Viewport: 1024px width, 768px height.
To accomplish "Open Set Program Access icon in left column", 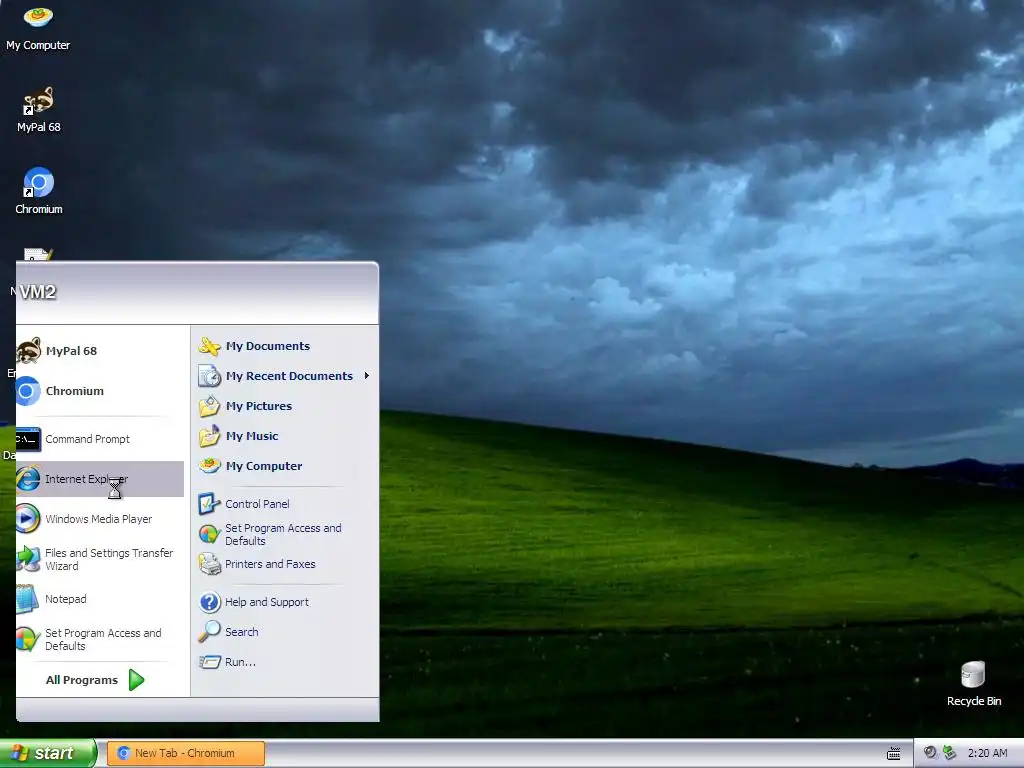I will pos(28,639).
